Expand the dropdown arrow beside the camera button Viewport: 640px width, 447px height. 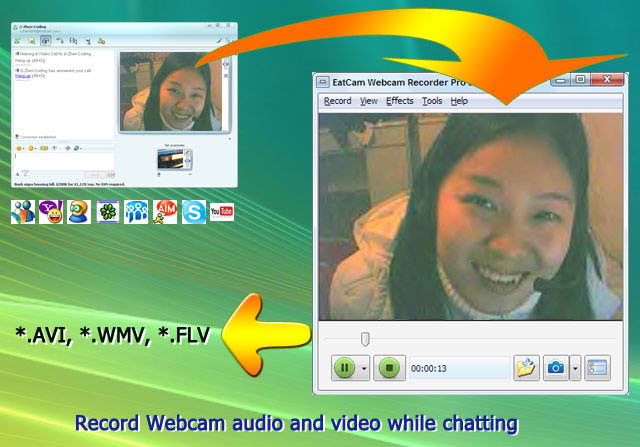tap(574, 368)
